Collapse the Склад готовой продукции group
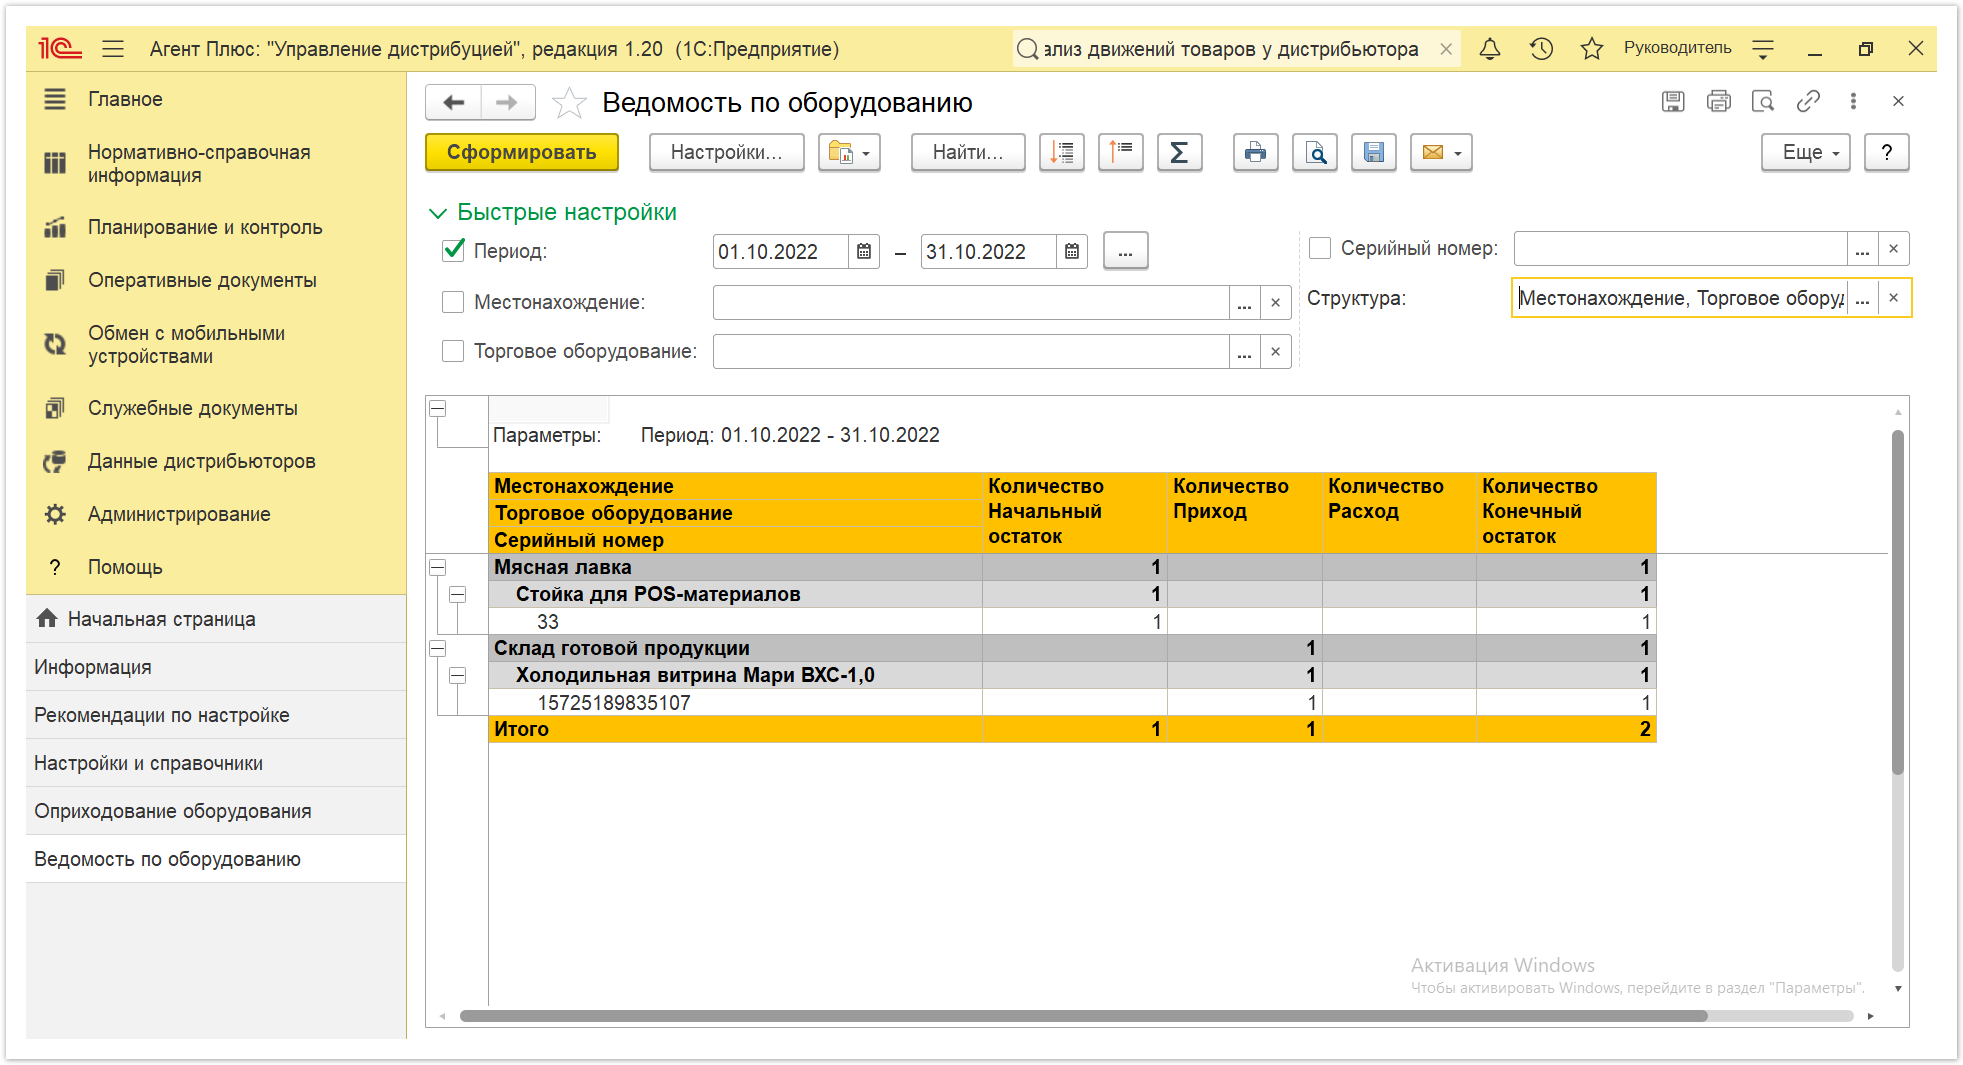 coord(437,648)
